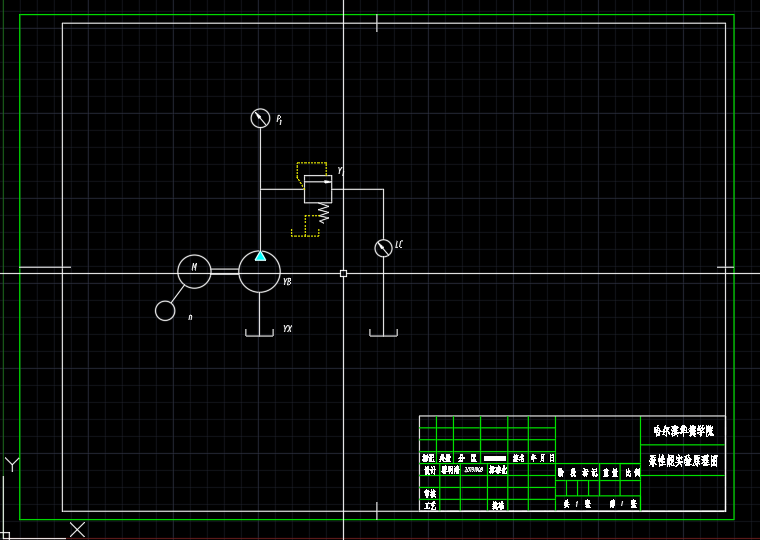
Task: Select the small tachometer circle near n
Action: tap(165, 311)
